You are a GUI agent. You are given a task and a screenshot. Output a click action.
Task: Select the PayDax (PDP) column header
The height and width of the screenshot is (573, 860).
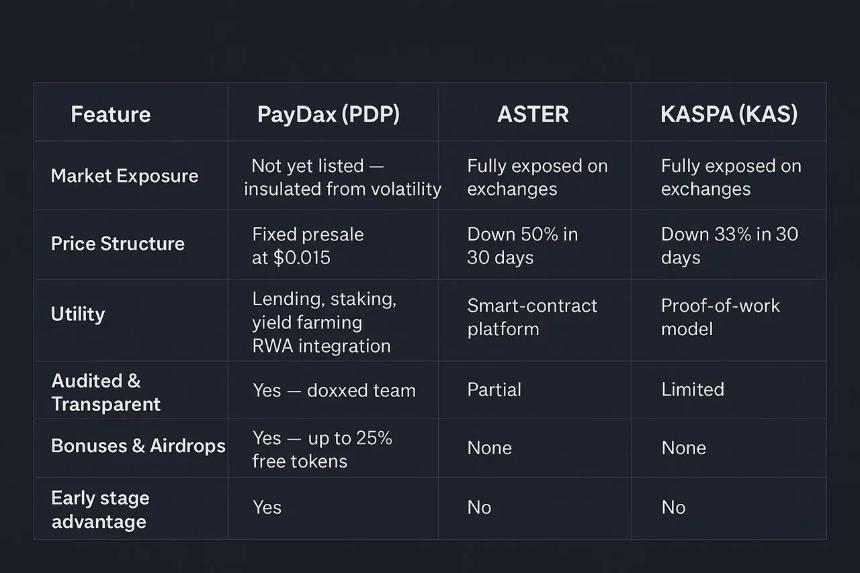328,114
